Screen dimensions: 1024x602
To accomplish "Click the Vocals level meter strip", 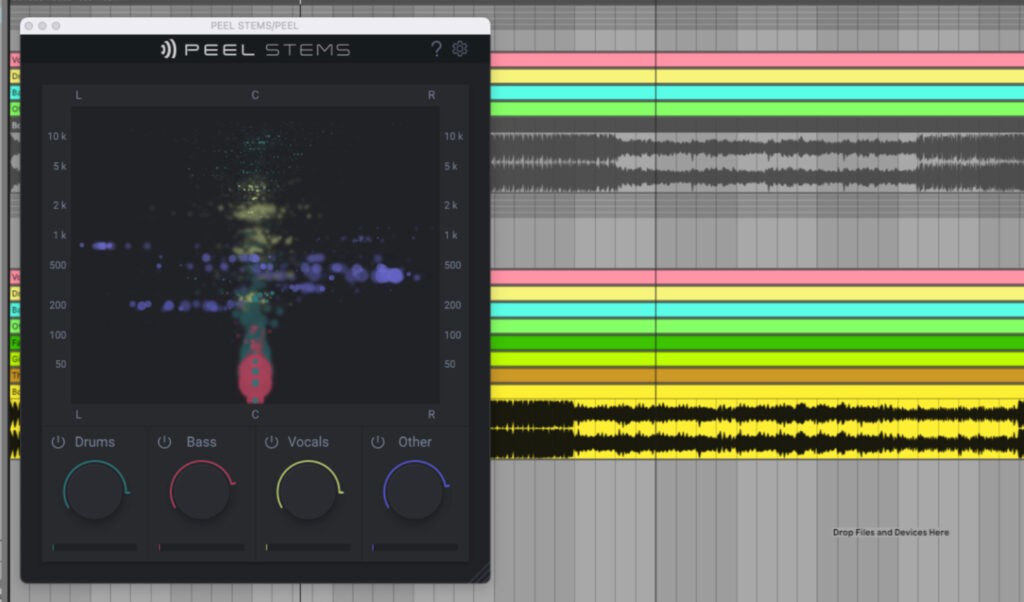I will coord(308,547).
